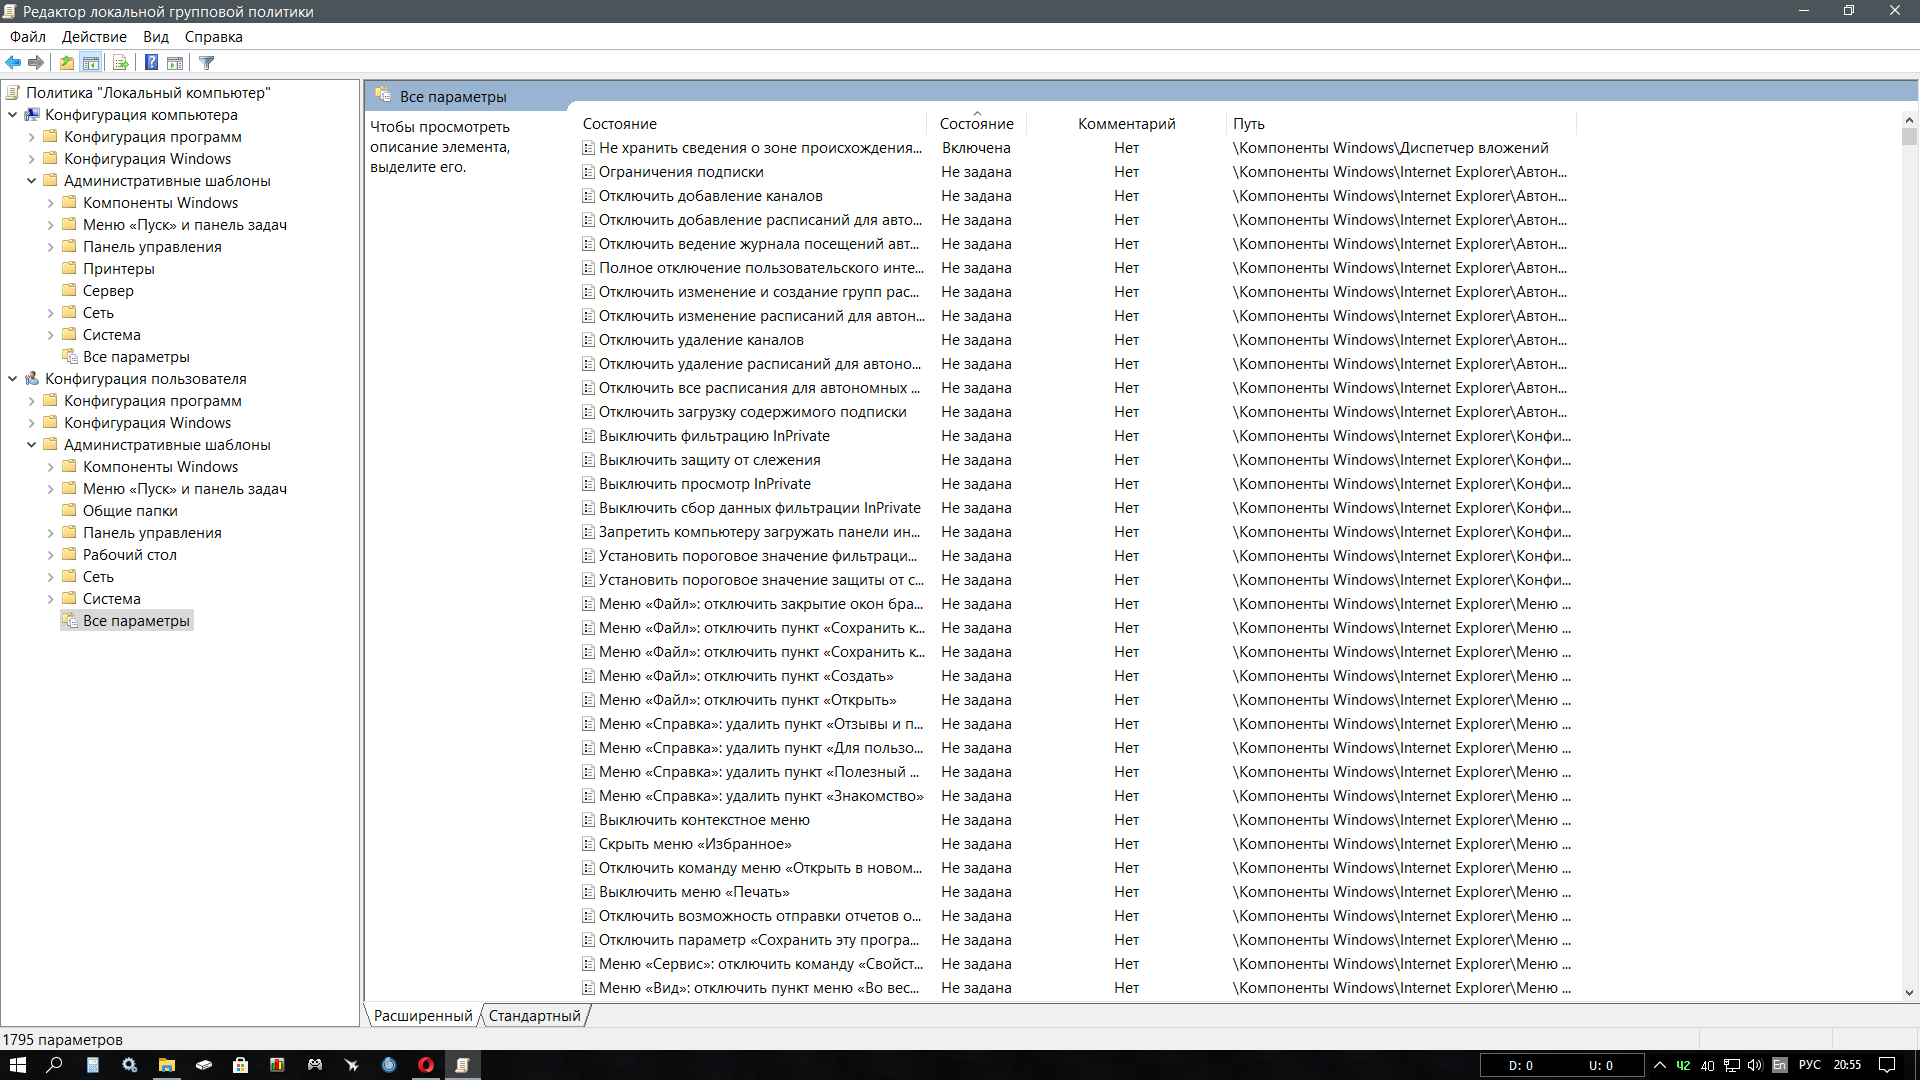The width and height of the screenshot is (1920, 1080).
Task: Click the Export list toolbar icon
Action: pos(121,63)
